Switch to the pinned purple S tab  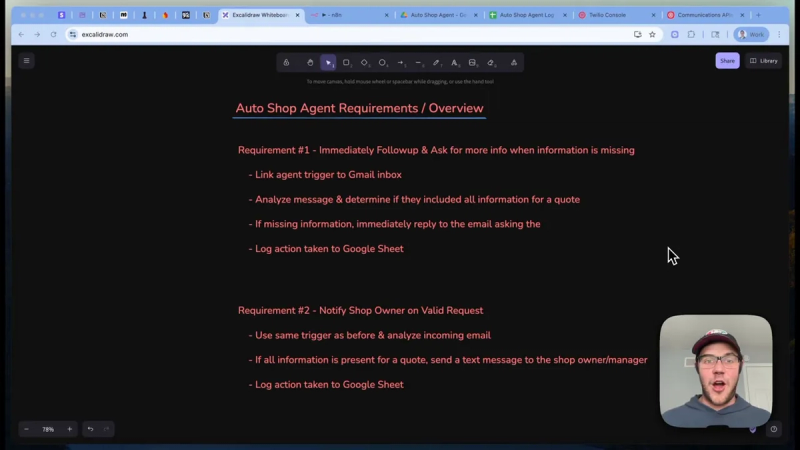click(61, 15)
